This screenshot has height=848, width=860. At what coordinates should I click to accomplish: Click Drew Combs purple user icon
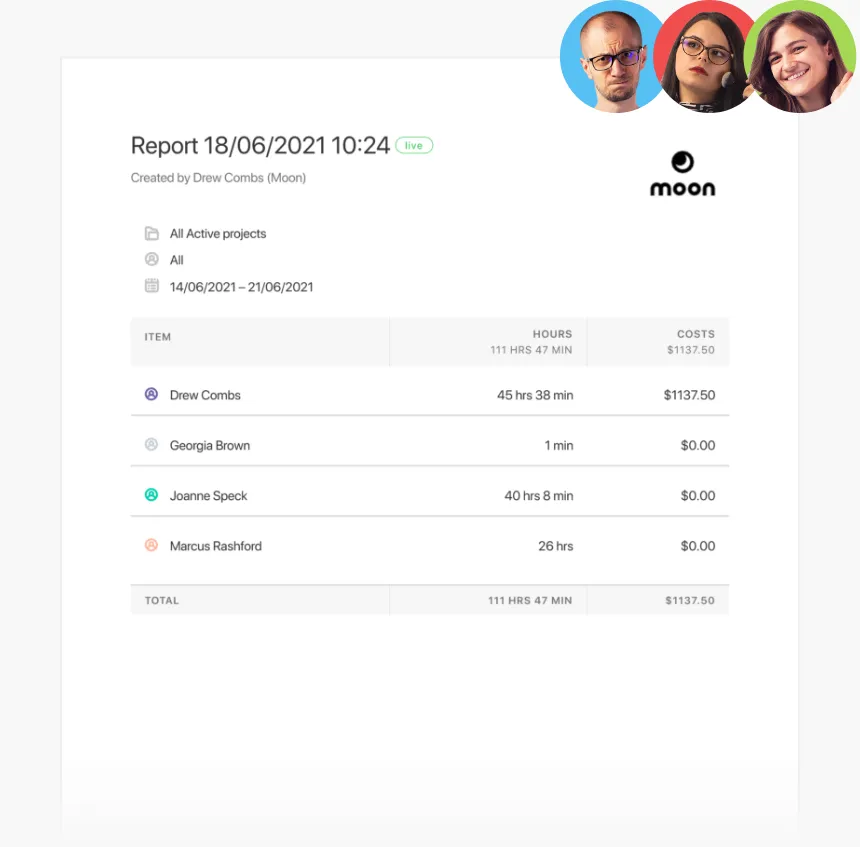pos(151,394)
